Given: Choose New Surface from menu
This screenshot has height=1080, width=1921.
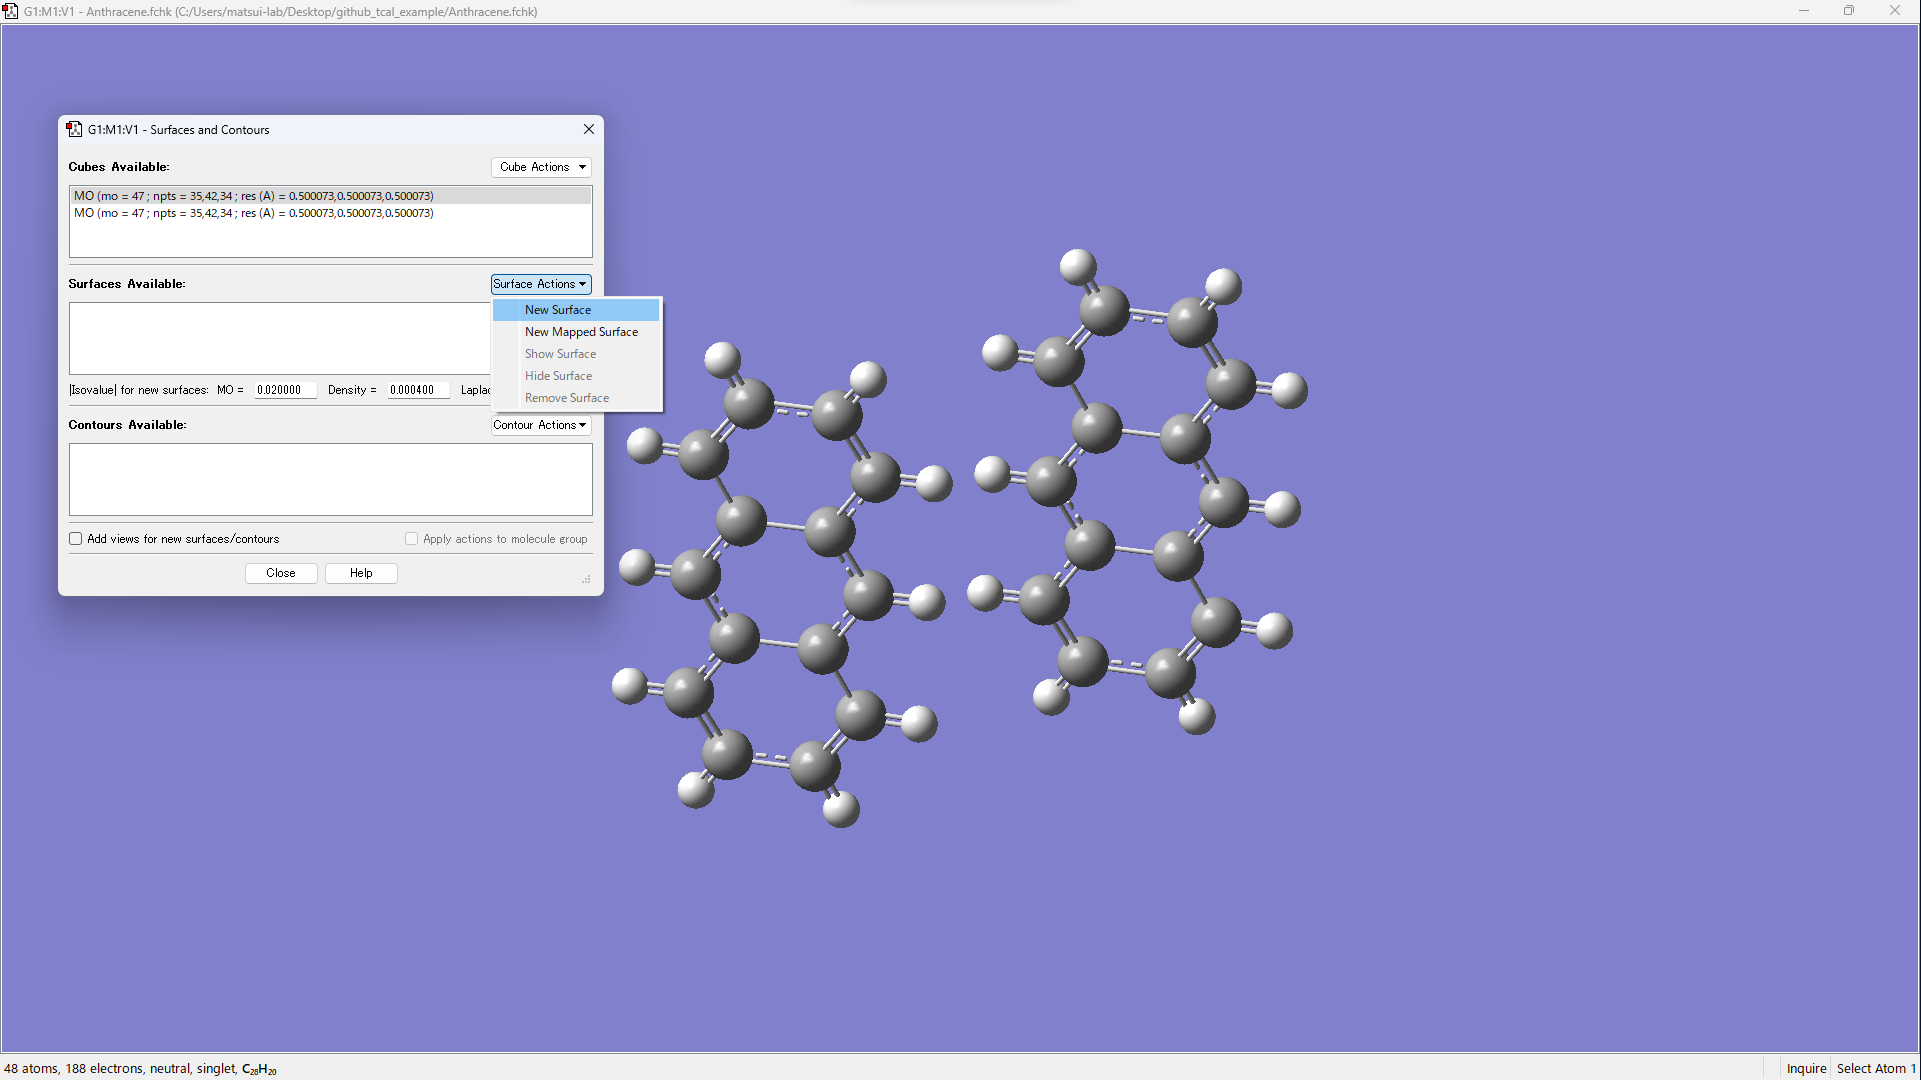Looking at the screenshot, I should tap(558, 310).
